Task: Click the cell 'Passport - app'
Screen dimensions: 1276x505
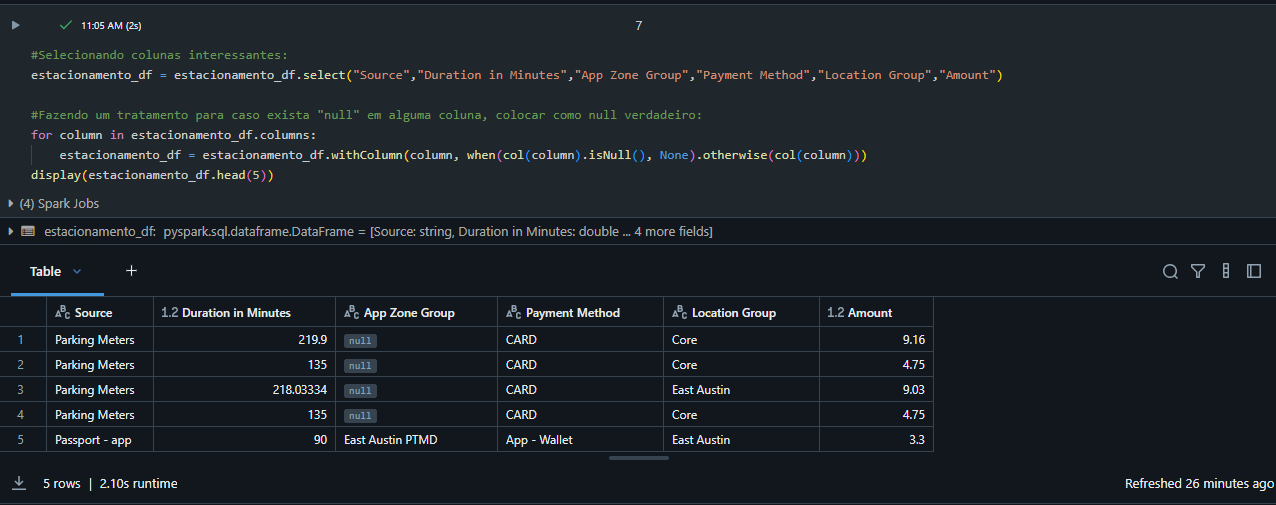Action: pyautogui.click(x=100, y=439)
